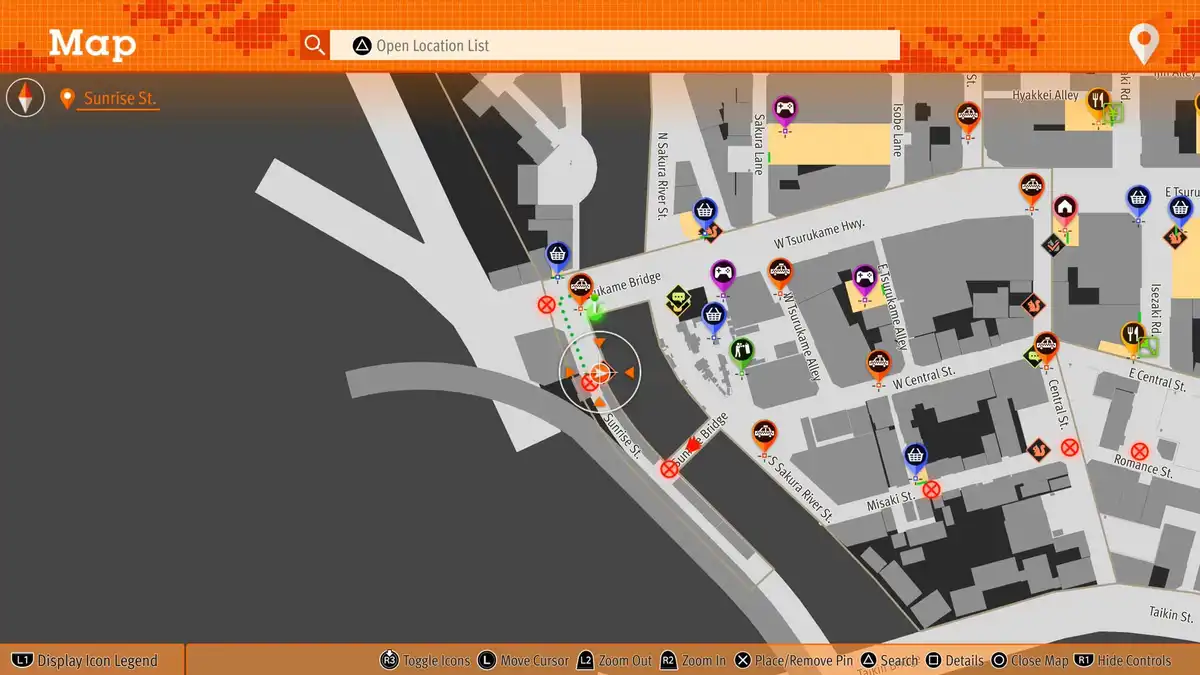The width and height of the screenshot is (1200, 675).
Task: Click the magnifying glass search icon
Action: coord(315,45)
